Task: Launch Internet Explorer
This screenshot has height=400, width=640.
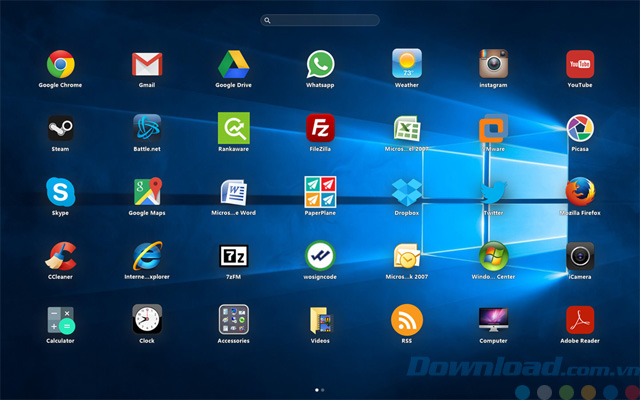Action: tap(147, 256)
